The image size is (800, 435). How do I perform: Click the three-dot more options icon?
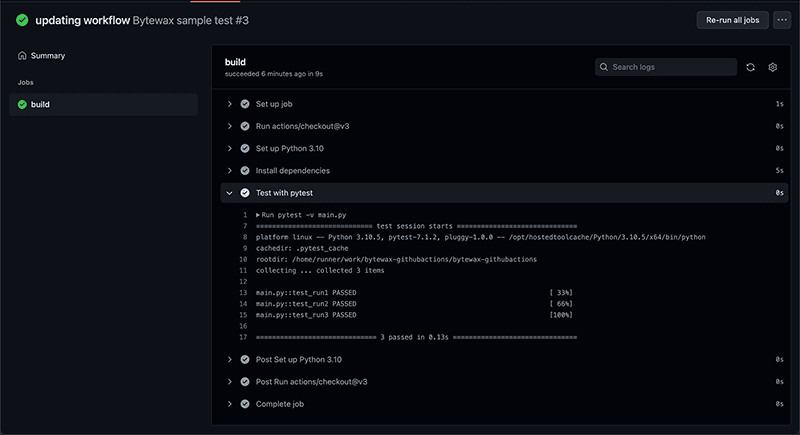tap(781, 20)
